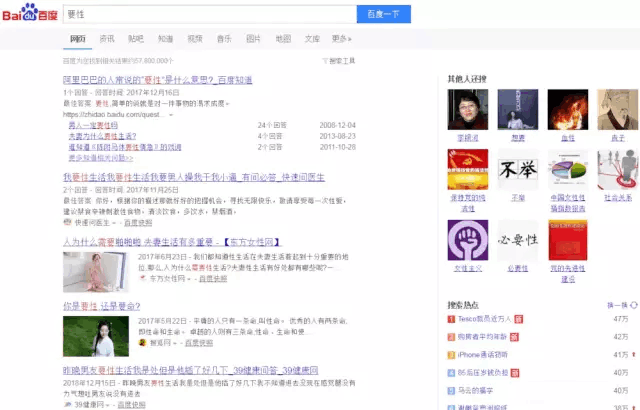Click the 换一换 refresh icon
640x410 pixels.
632,304
